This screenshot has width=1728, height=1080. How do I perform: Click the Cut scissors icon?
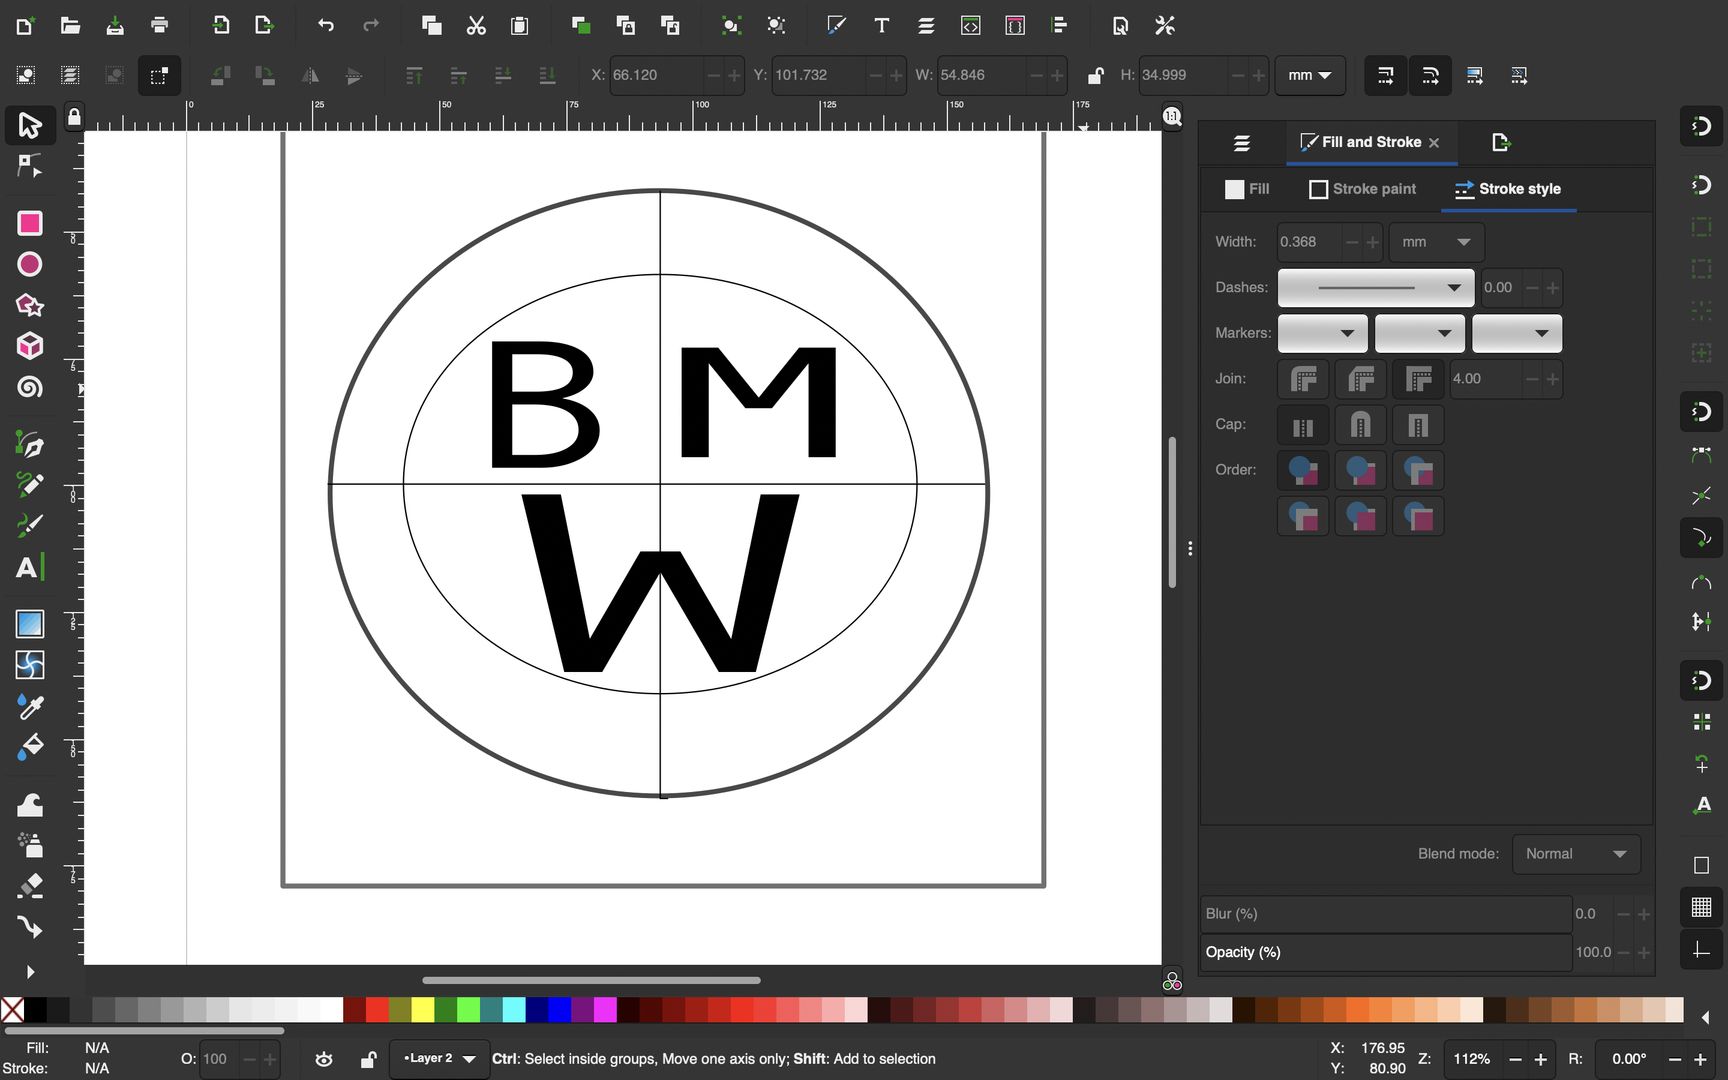coord(476,25)
